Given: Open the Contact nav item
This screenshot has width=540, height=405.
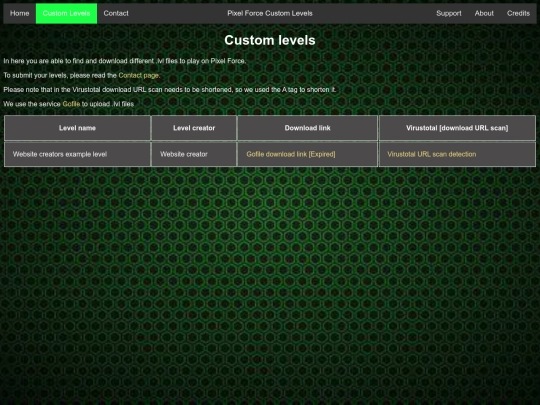Looking at the screenshot, I should coord(116,13).
